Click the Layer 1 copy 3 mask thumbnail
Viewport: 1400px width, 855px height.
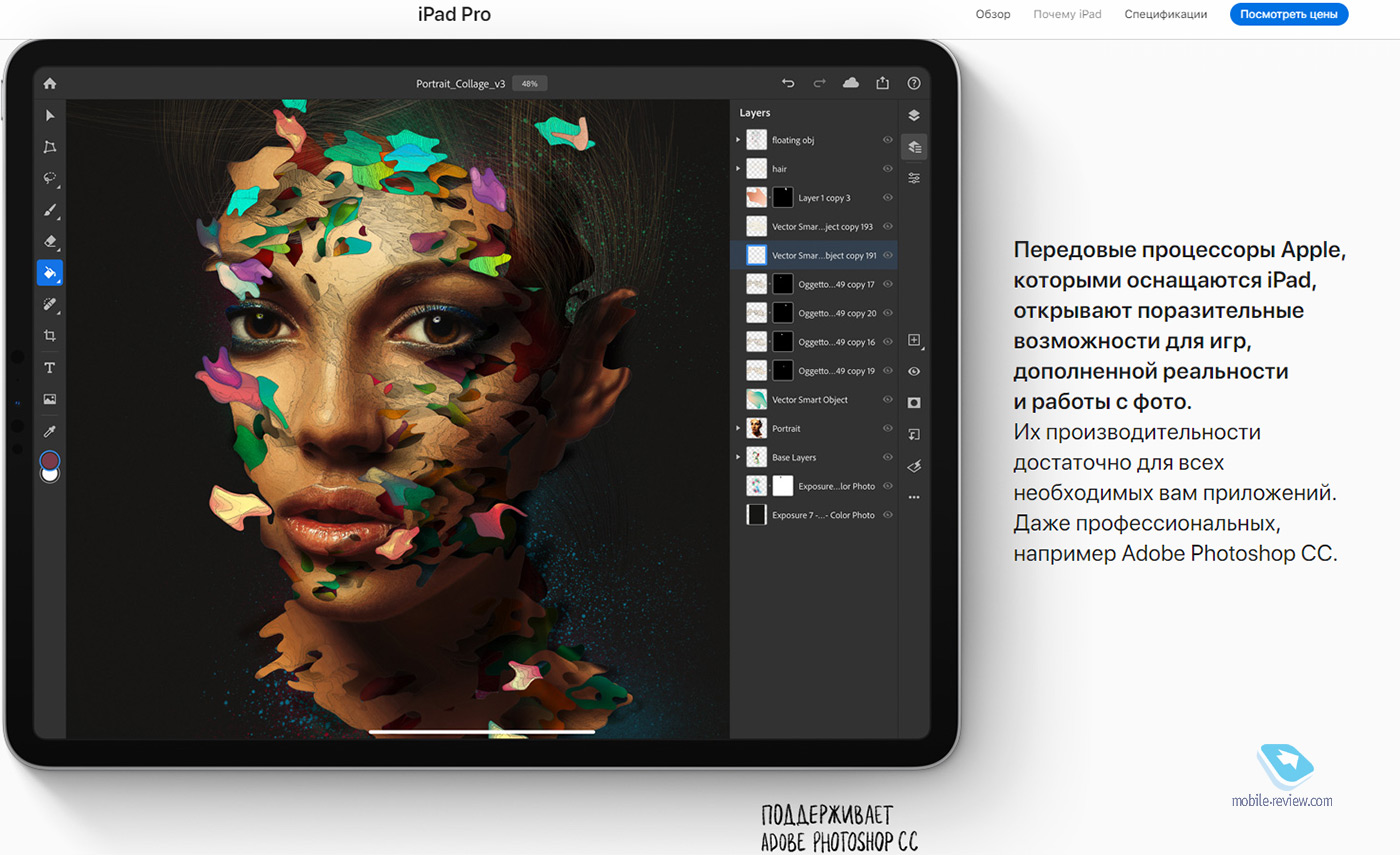[783, 198]
